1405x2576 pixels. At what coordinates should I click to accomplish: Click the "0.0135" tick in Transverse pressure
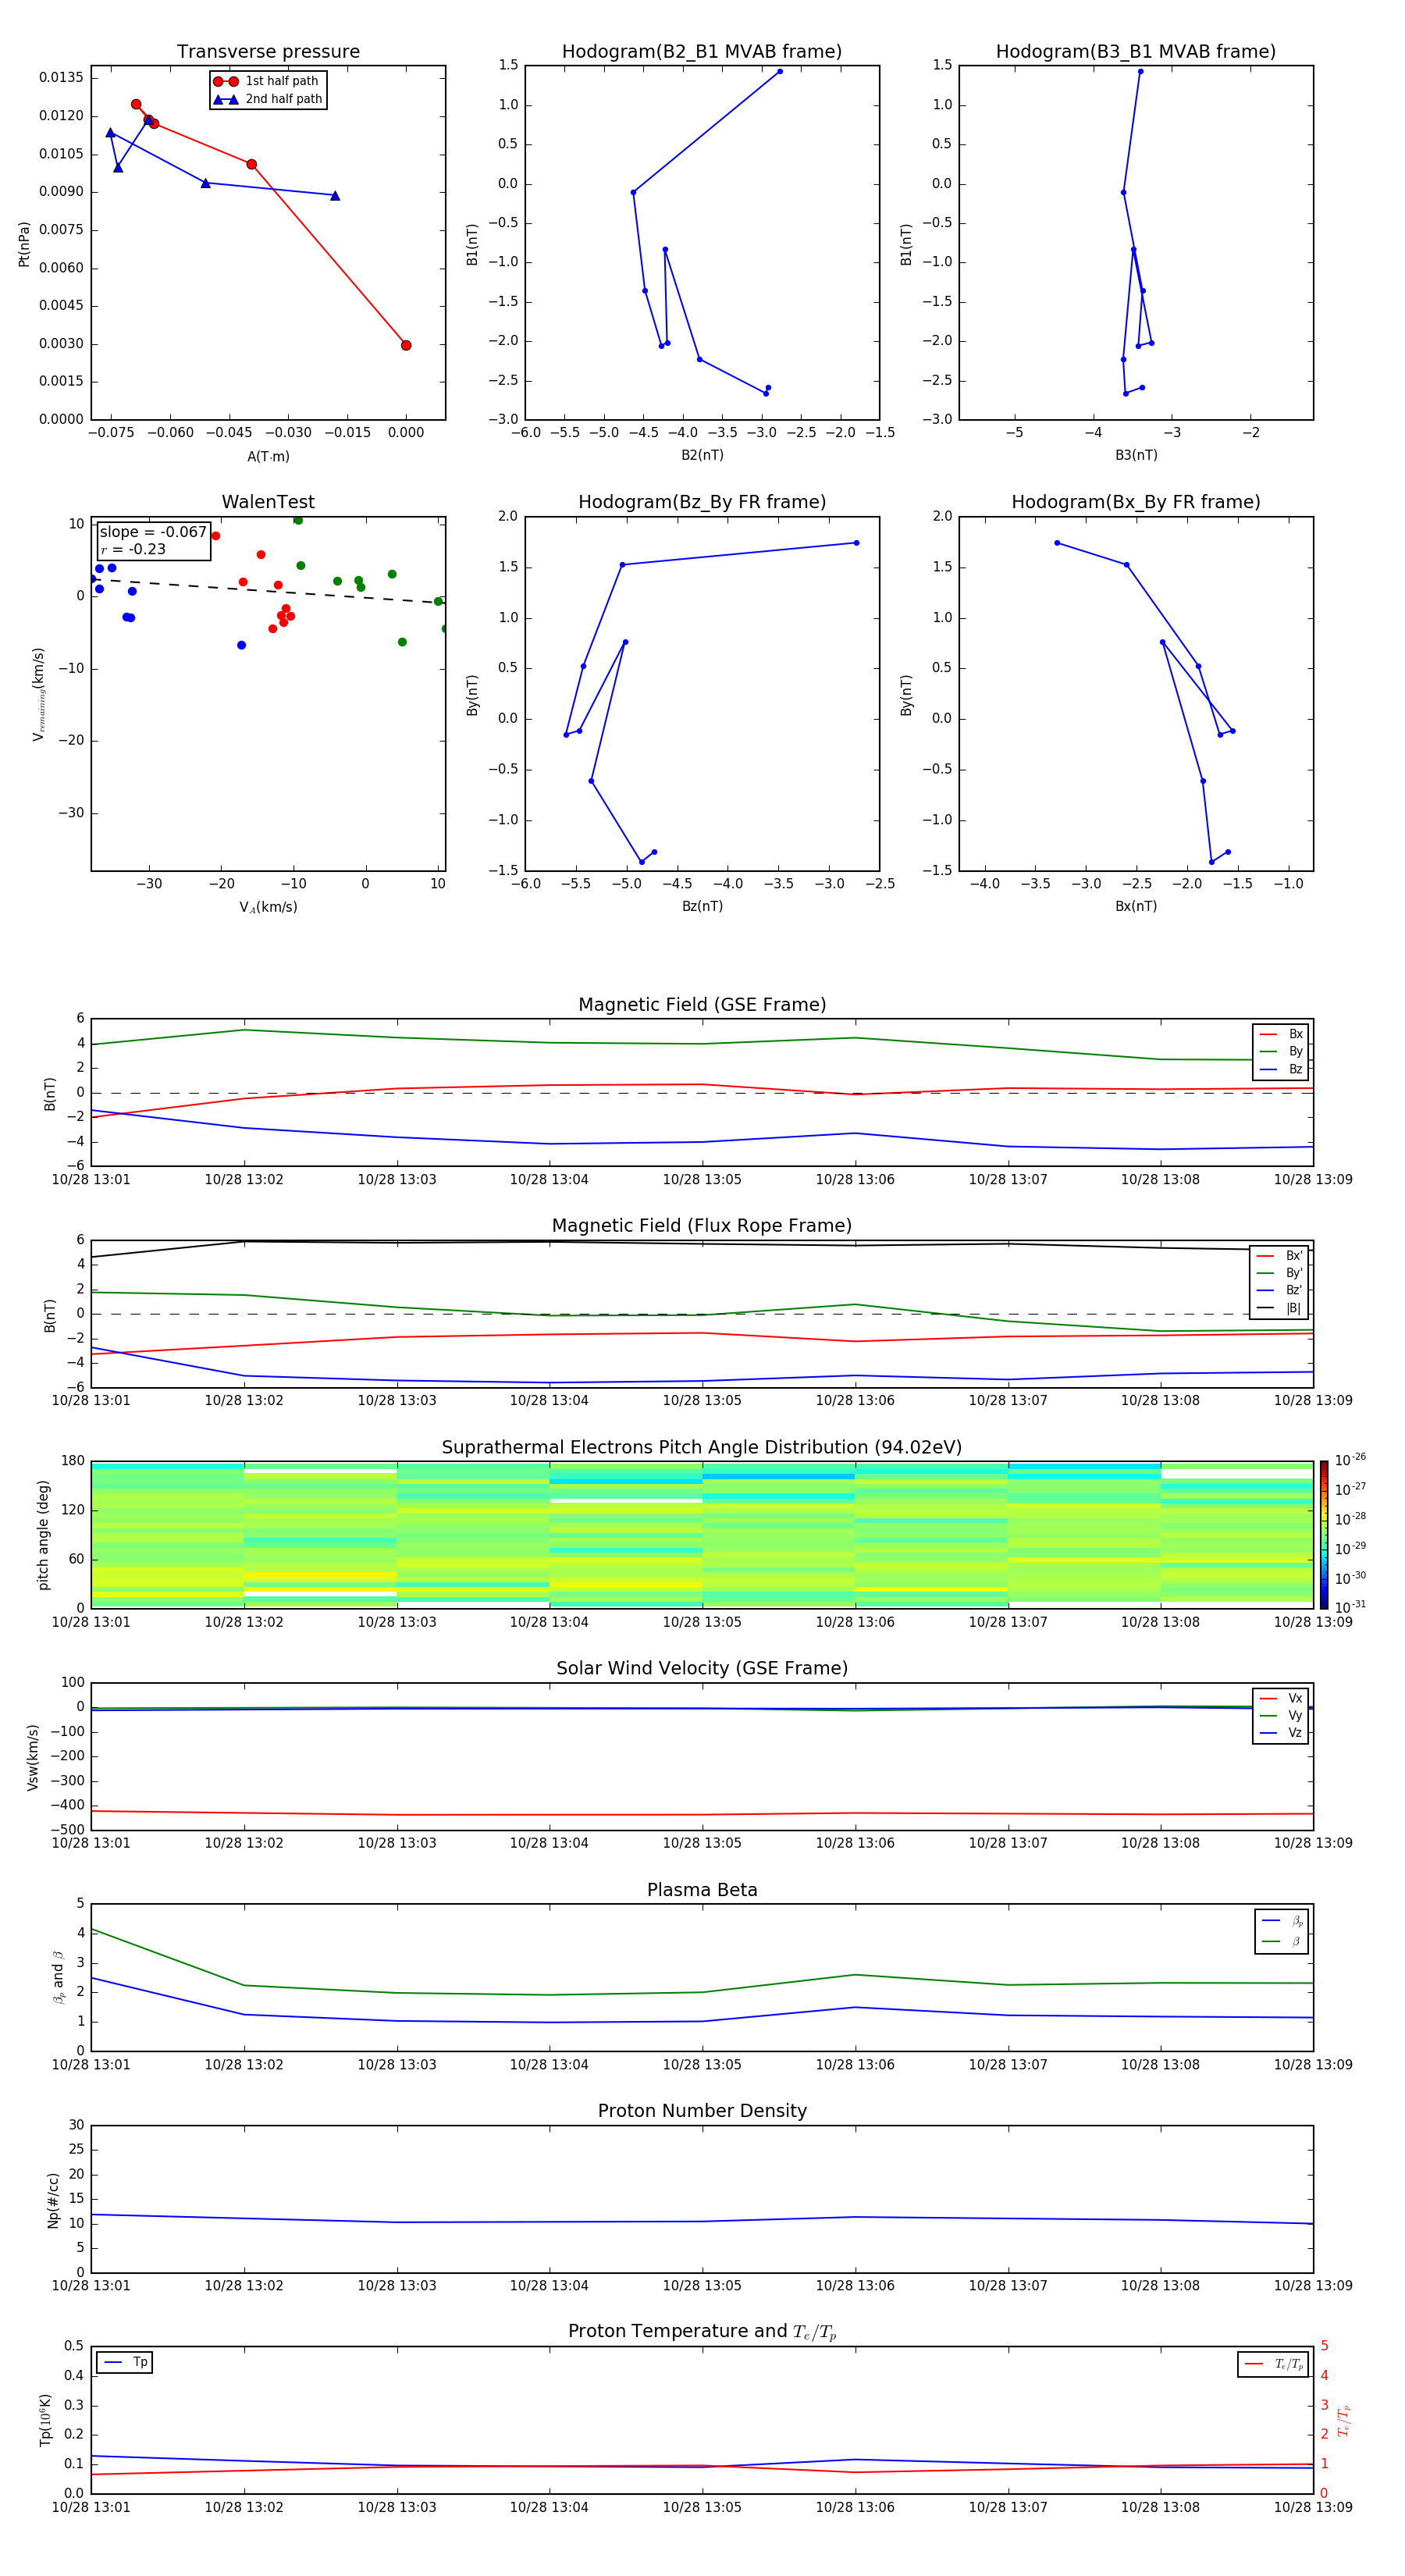(61, 77)
